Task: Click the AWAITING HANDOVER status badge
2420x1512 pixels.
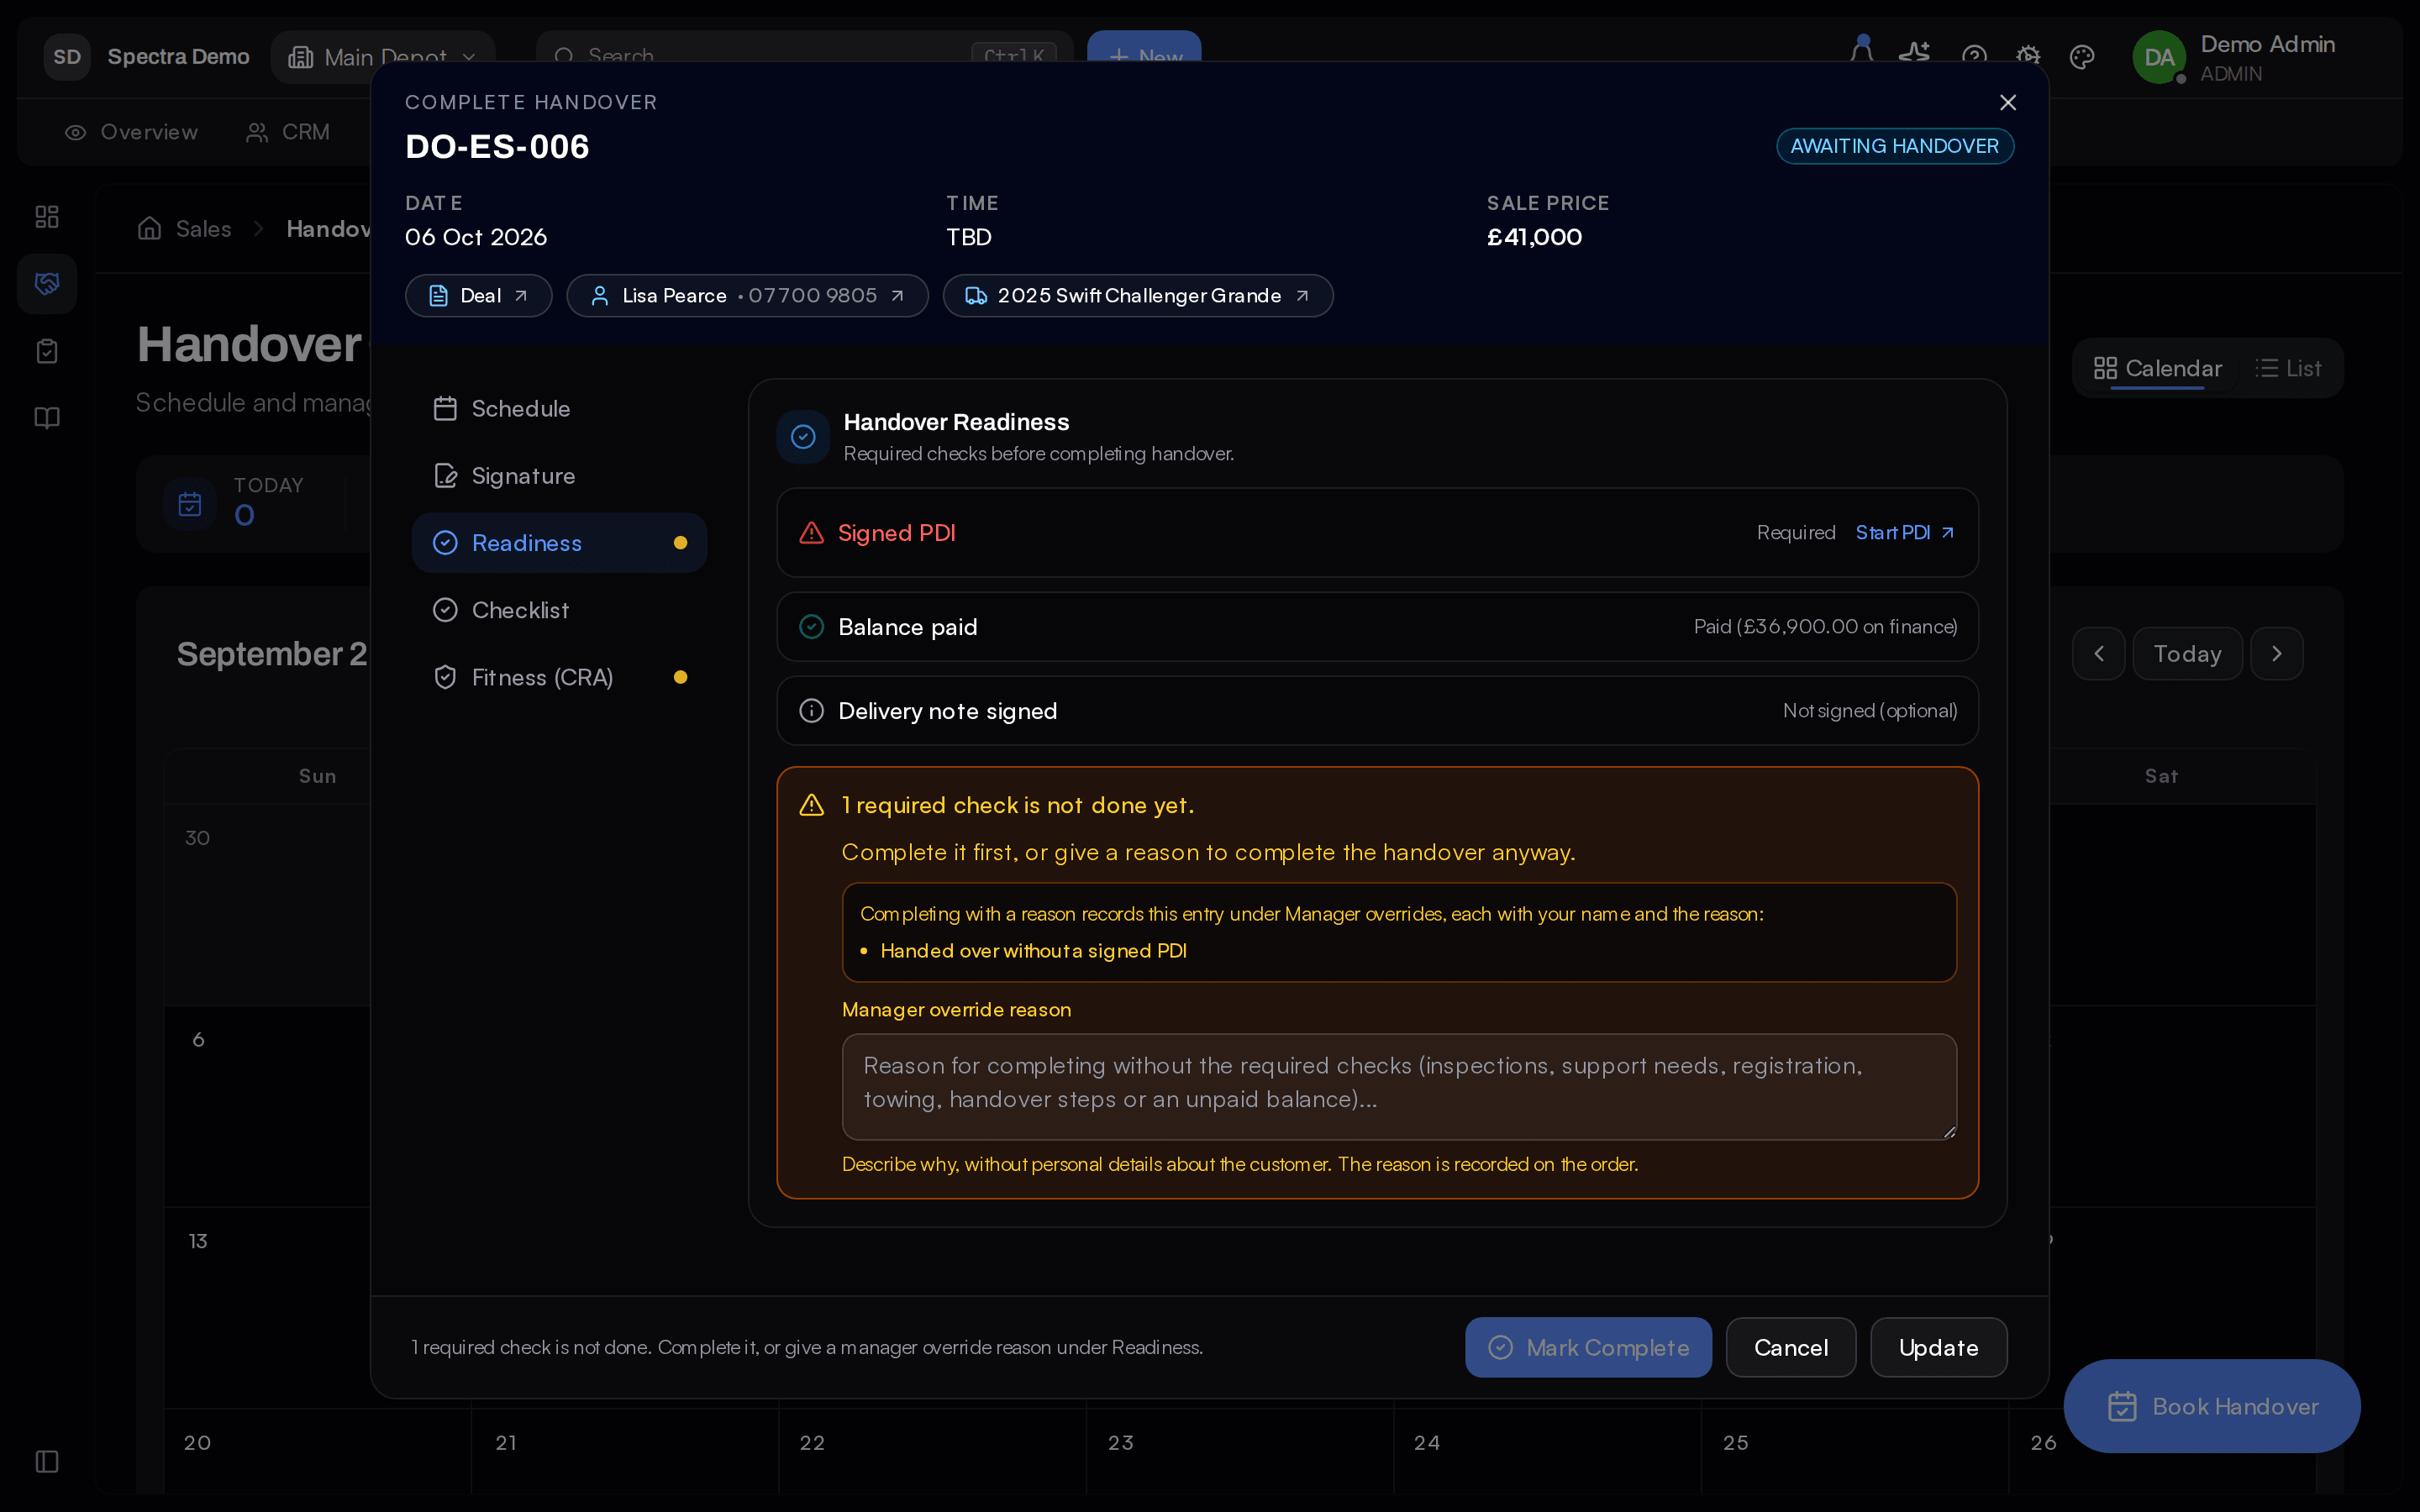Action: pos(1894,146)
